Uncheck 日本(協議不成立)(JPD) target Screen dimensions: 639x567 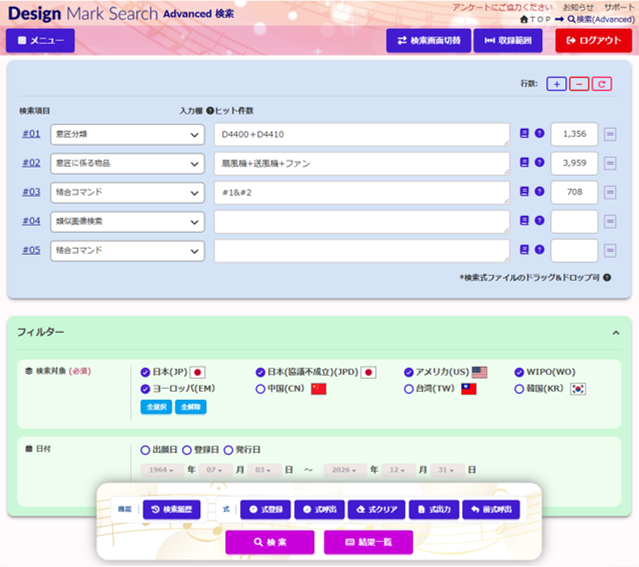(260, 372)
